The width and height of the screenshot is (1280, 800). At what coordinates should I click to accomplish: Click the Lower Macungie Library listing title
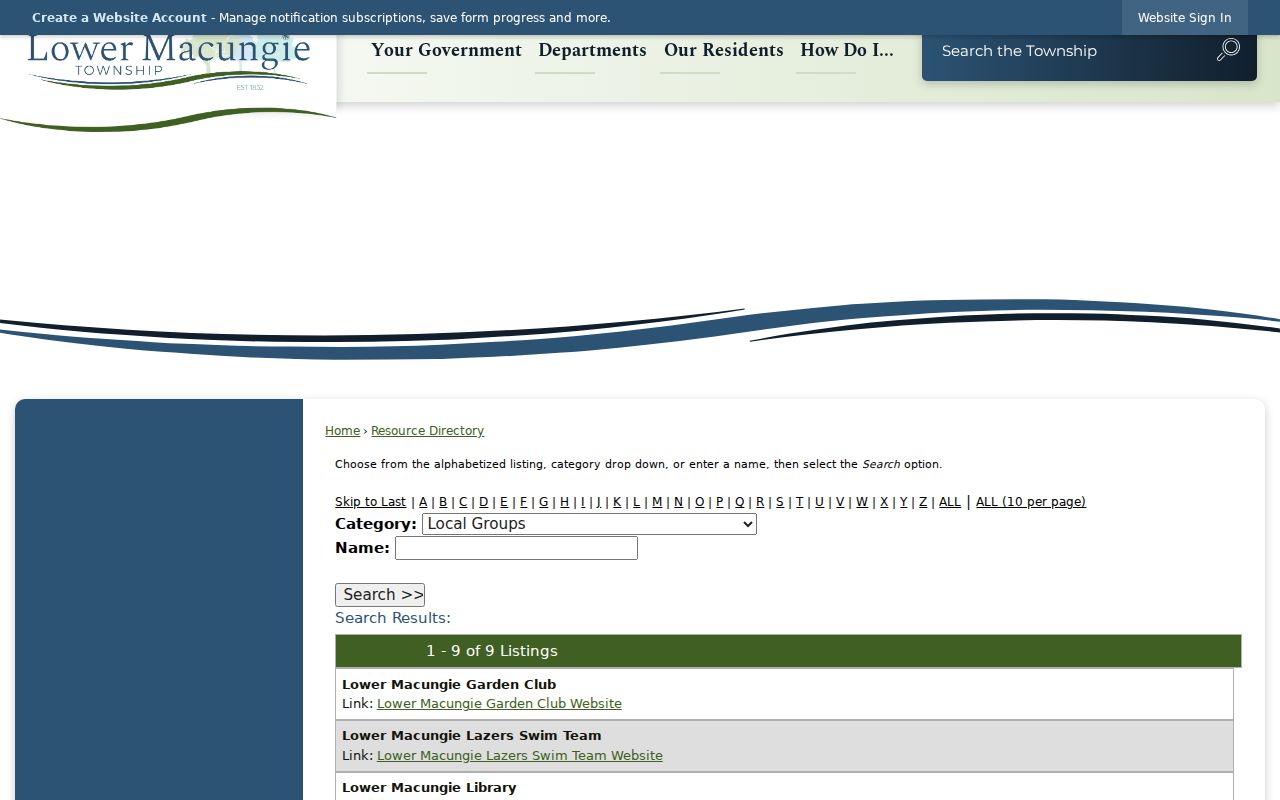(x=429, y=788)
